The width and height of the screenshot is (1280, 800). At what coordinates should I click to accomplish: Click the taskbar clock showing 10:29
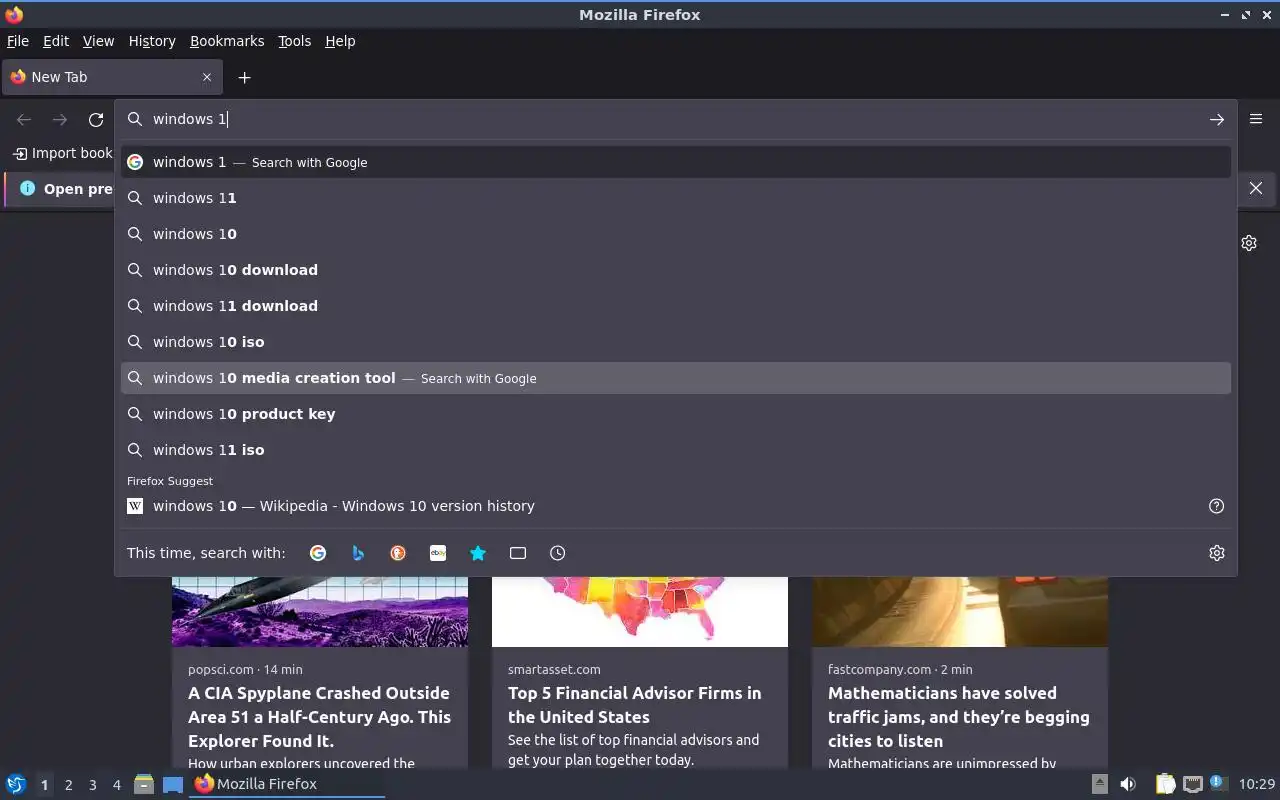(1256, 784)
